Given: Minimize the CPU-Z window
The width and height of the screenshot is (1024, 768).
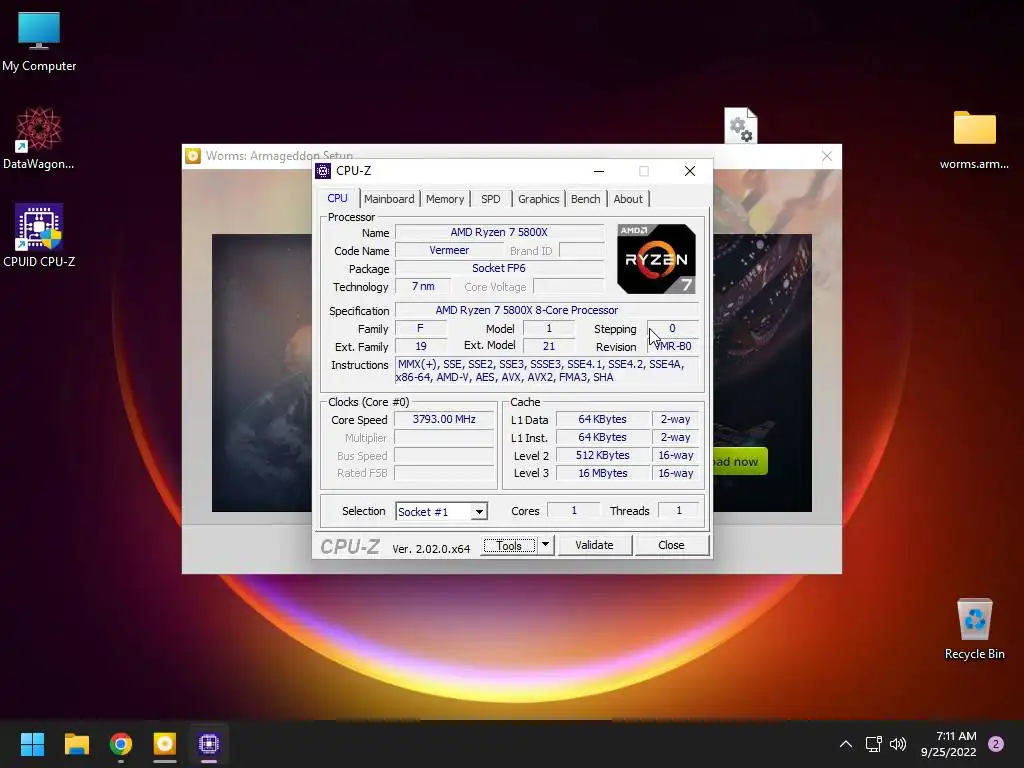Looking at the screenshot, I should coord(599,171).
